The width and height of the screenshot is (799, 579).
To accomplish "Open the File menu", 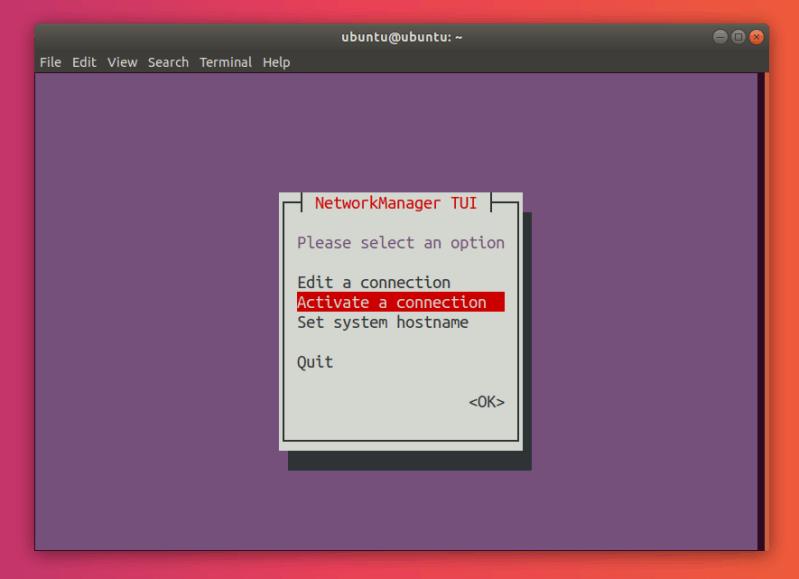I will point(50,62).
